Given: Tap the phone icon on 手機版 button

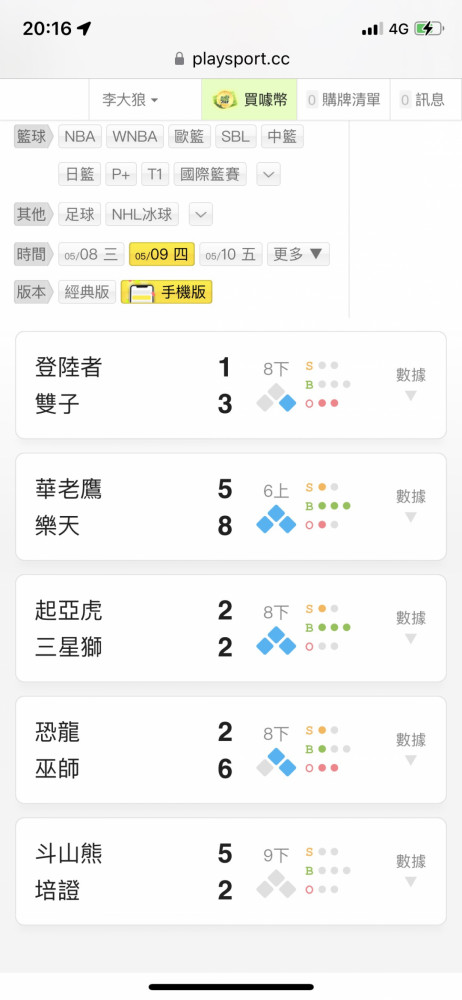Looking at the screenshot, I should pos(142,293).
